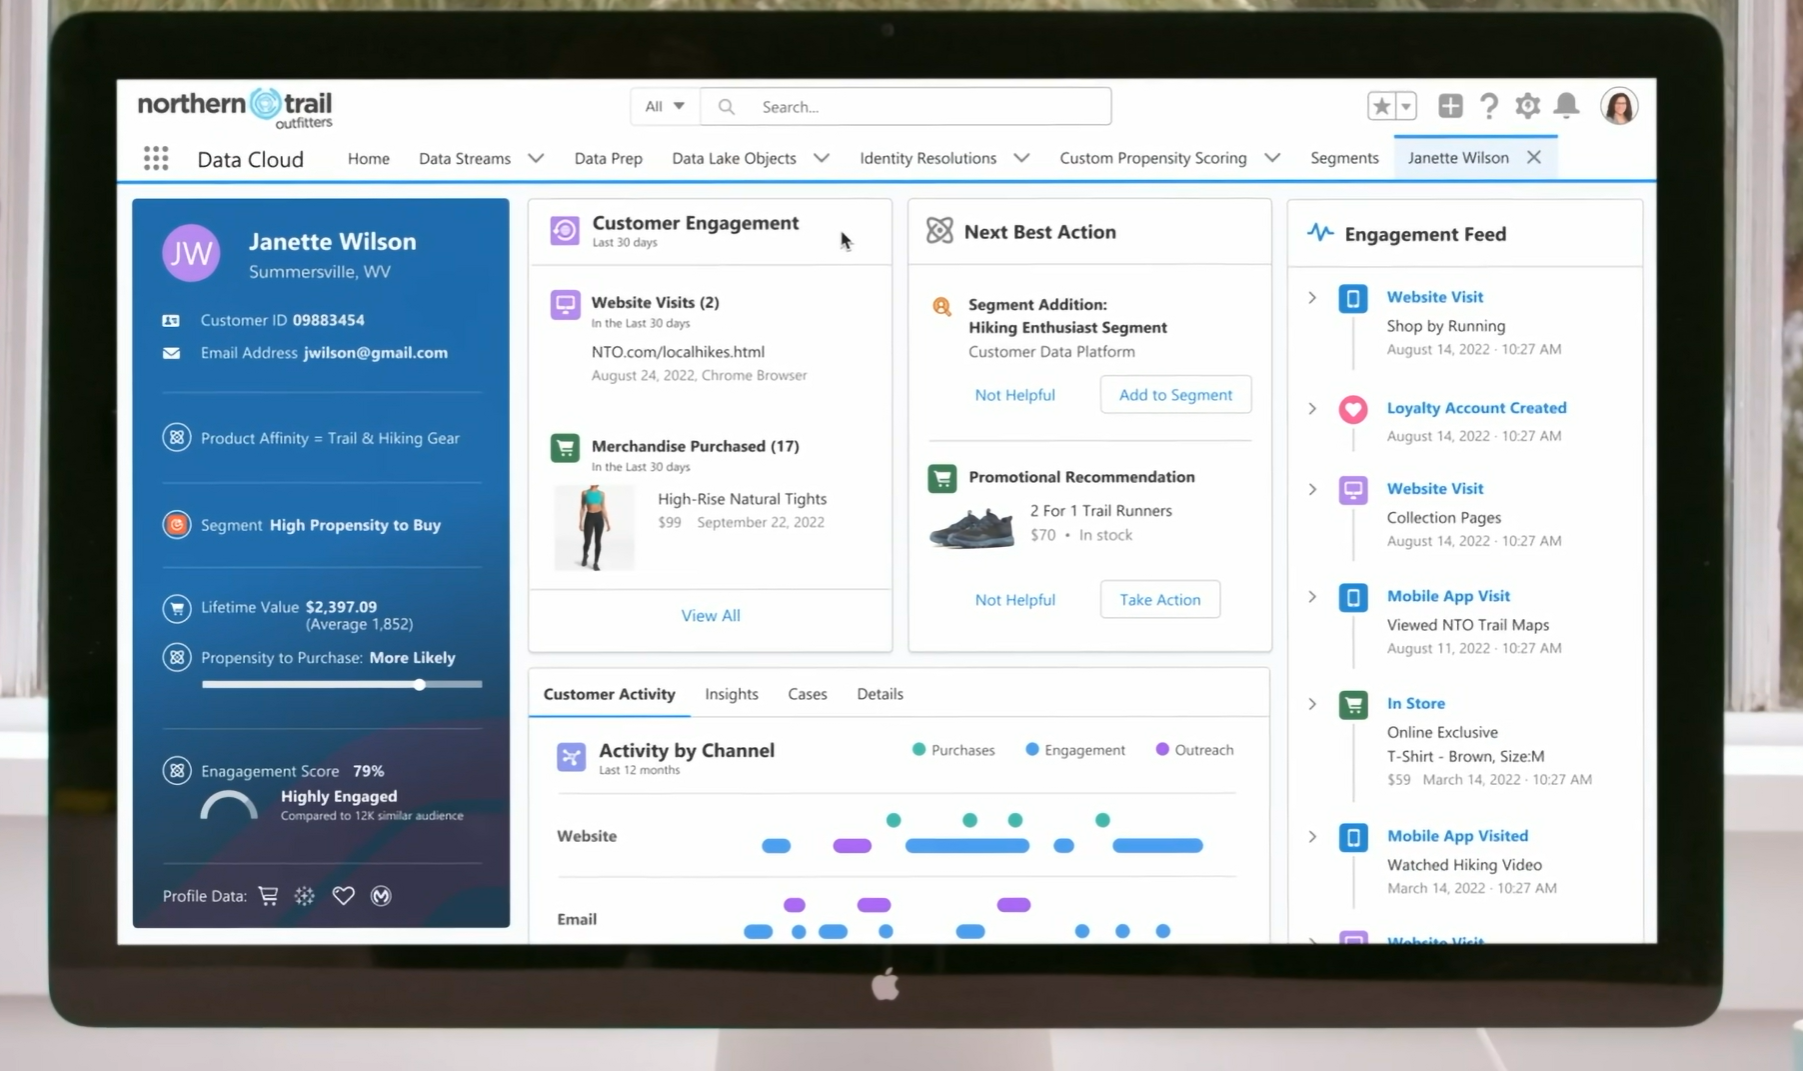Click the Purchases legend color dot
This screenshot has width=1803, height=1071.
pyautogui.click(x=919, y=749)
